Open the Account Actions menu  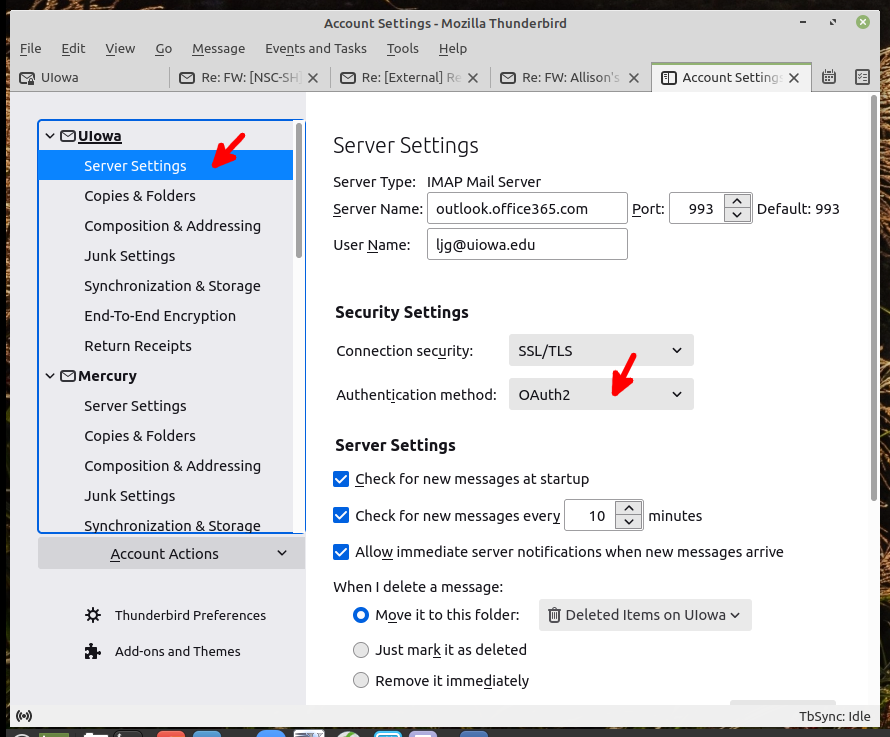pyautogui.click(x=164, y=553)
